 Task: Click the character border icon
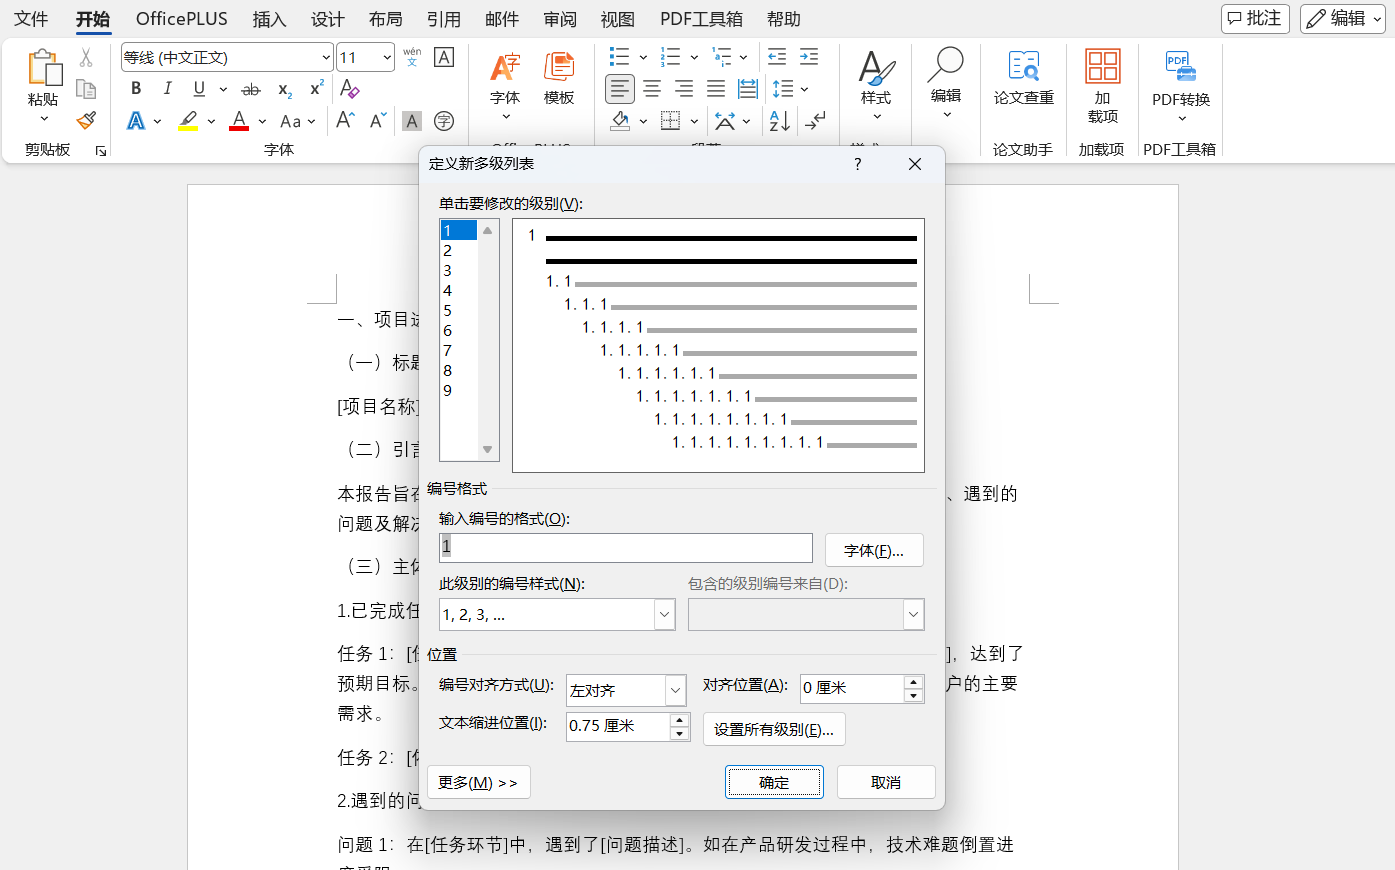click(x=444, y=57)
